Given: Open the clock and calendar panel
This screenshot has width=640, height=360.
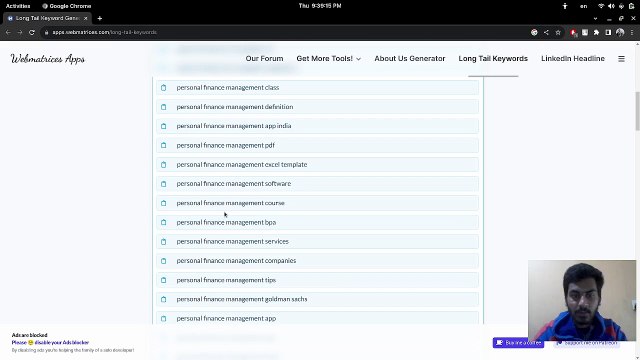Looking at the screenshot, I should (320, 6).
